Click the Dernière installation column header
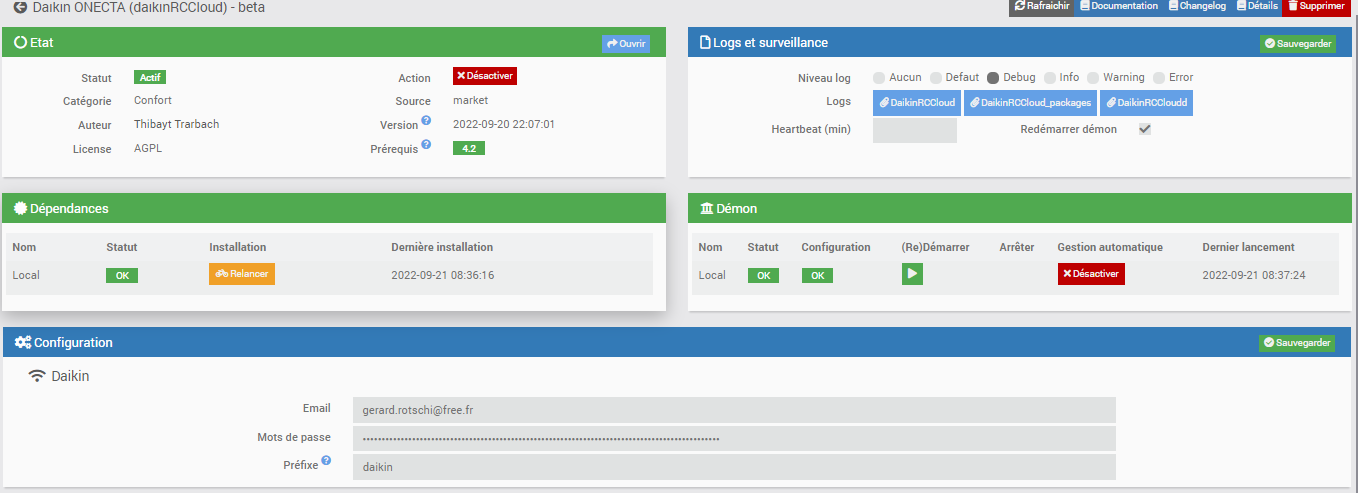The image size is (1358, 493). point(442,247)
